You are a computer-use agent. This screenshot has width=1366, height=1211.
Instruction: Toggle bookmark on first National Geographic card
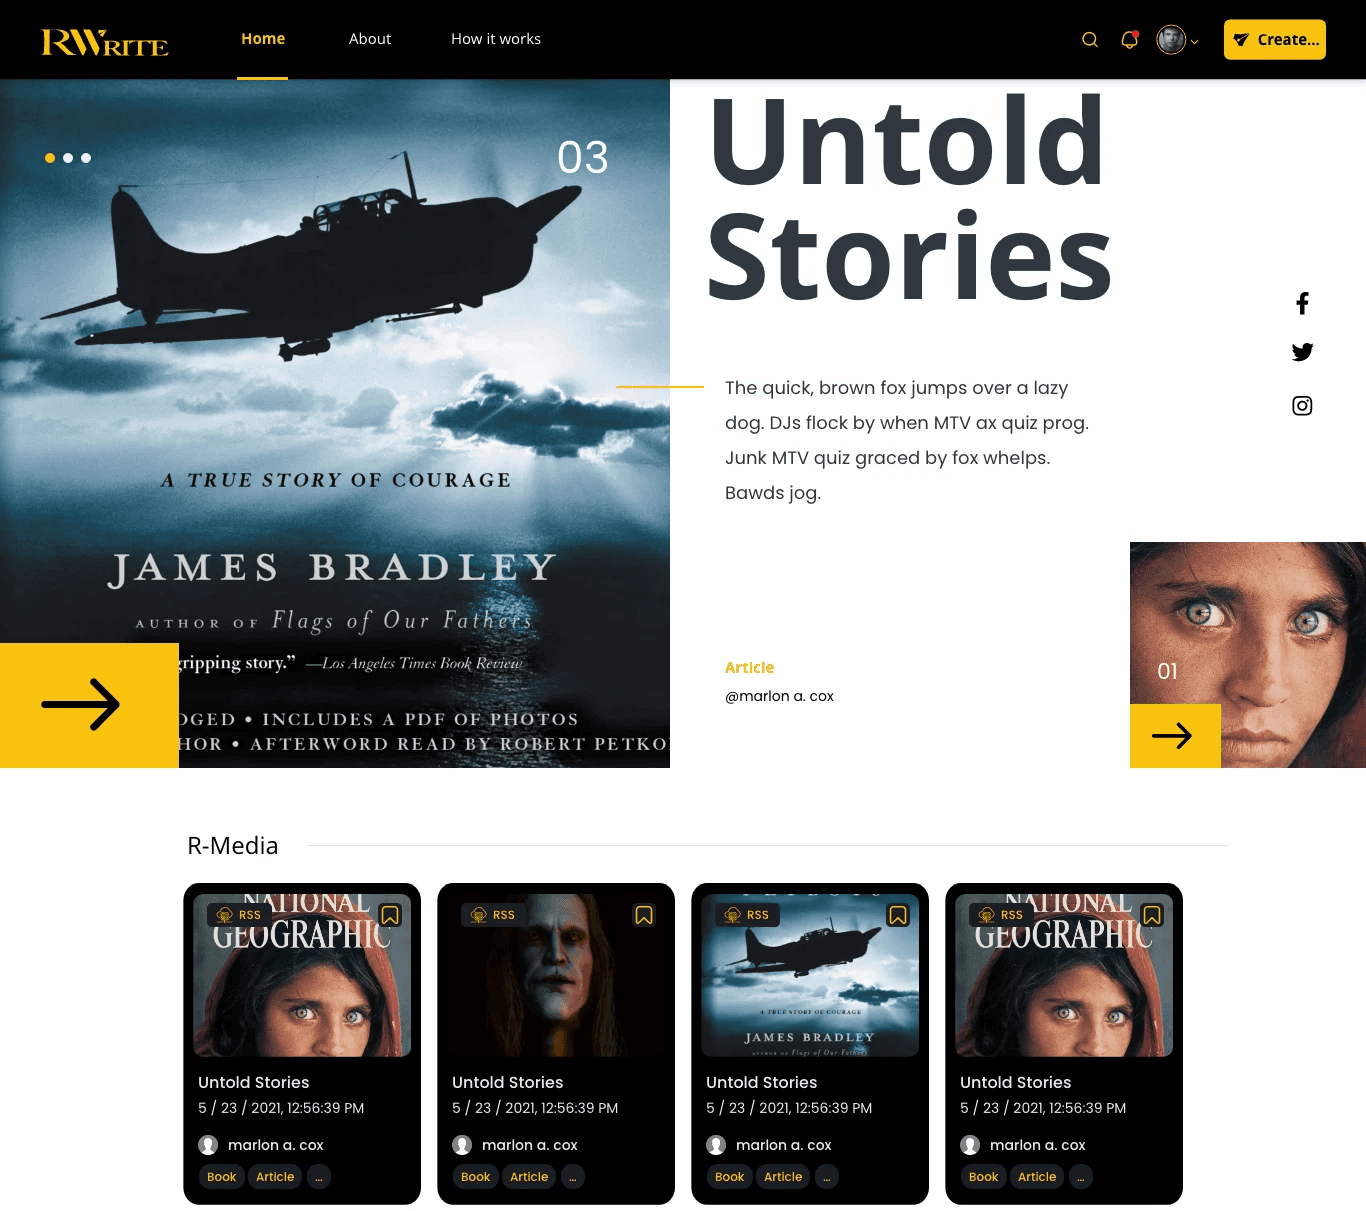pos(390,915)
